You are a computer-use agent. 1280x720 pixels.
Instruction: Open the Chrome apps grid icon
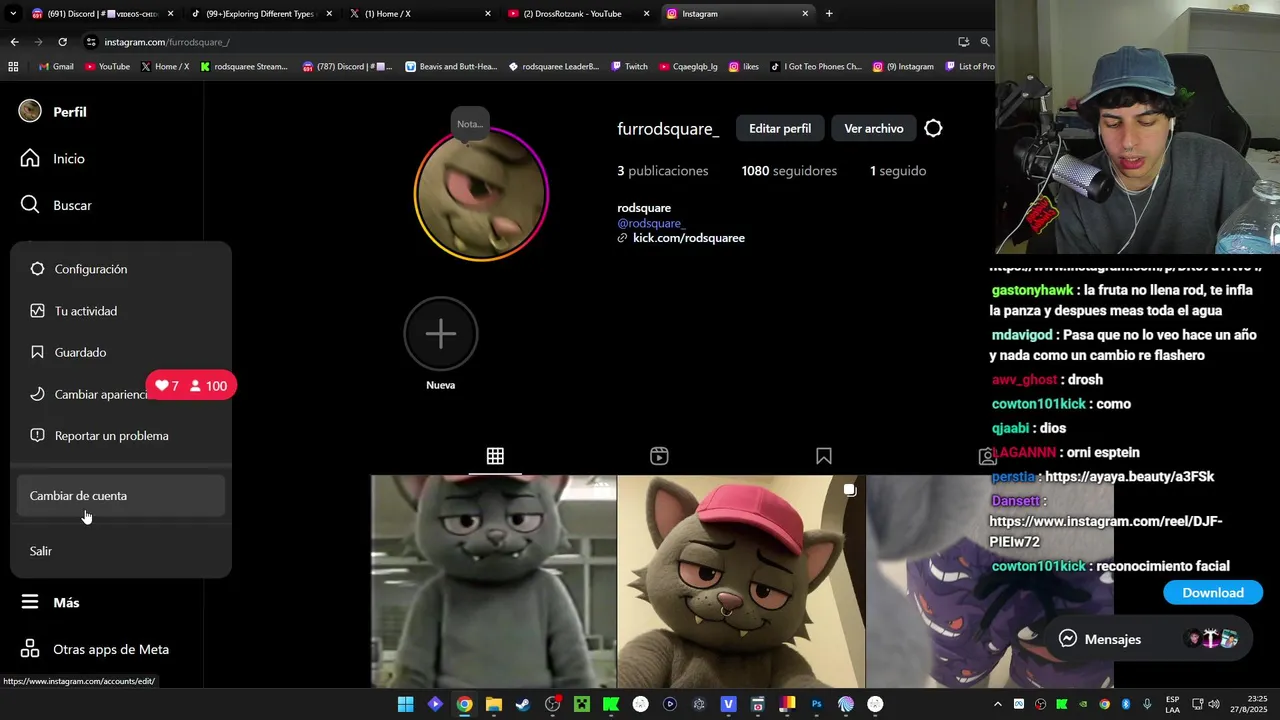coord(13,67)
